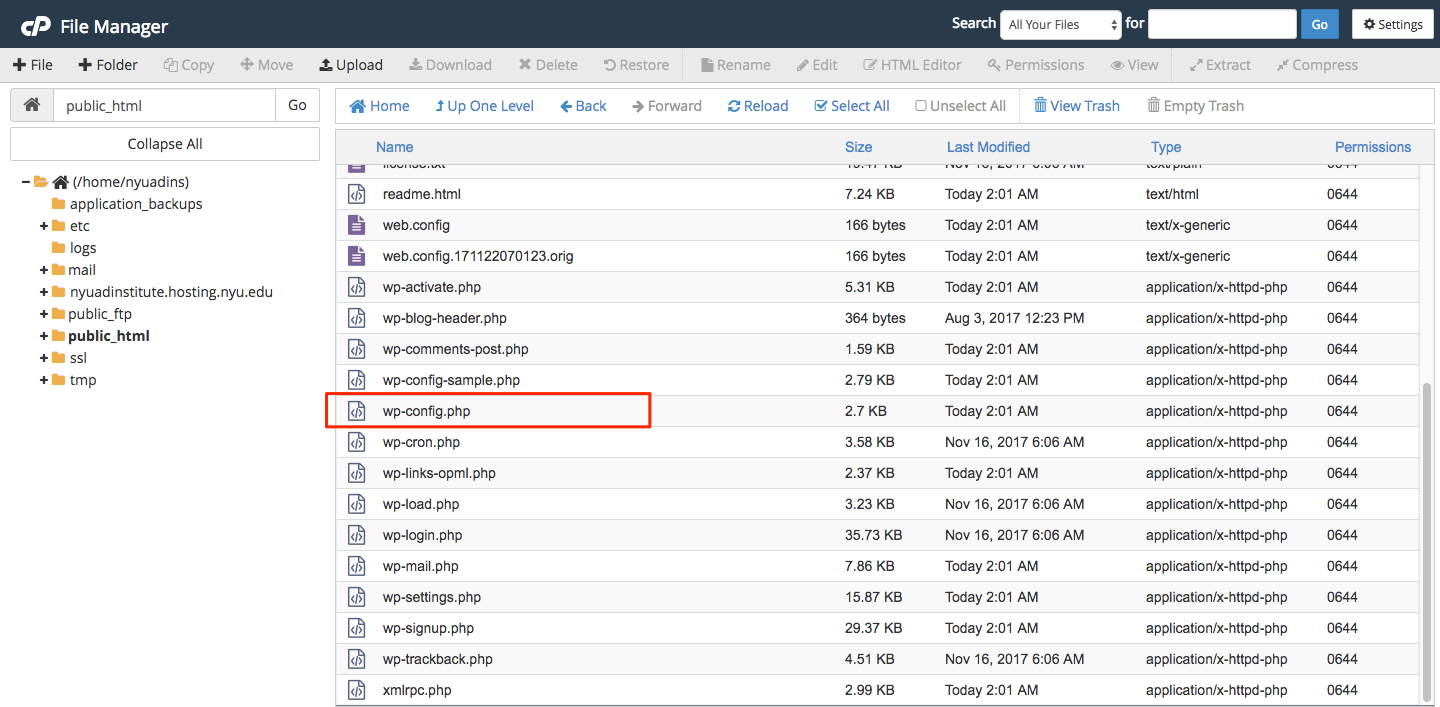Click the cPanel logo icon

tap(35, 25)
